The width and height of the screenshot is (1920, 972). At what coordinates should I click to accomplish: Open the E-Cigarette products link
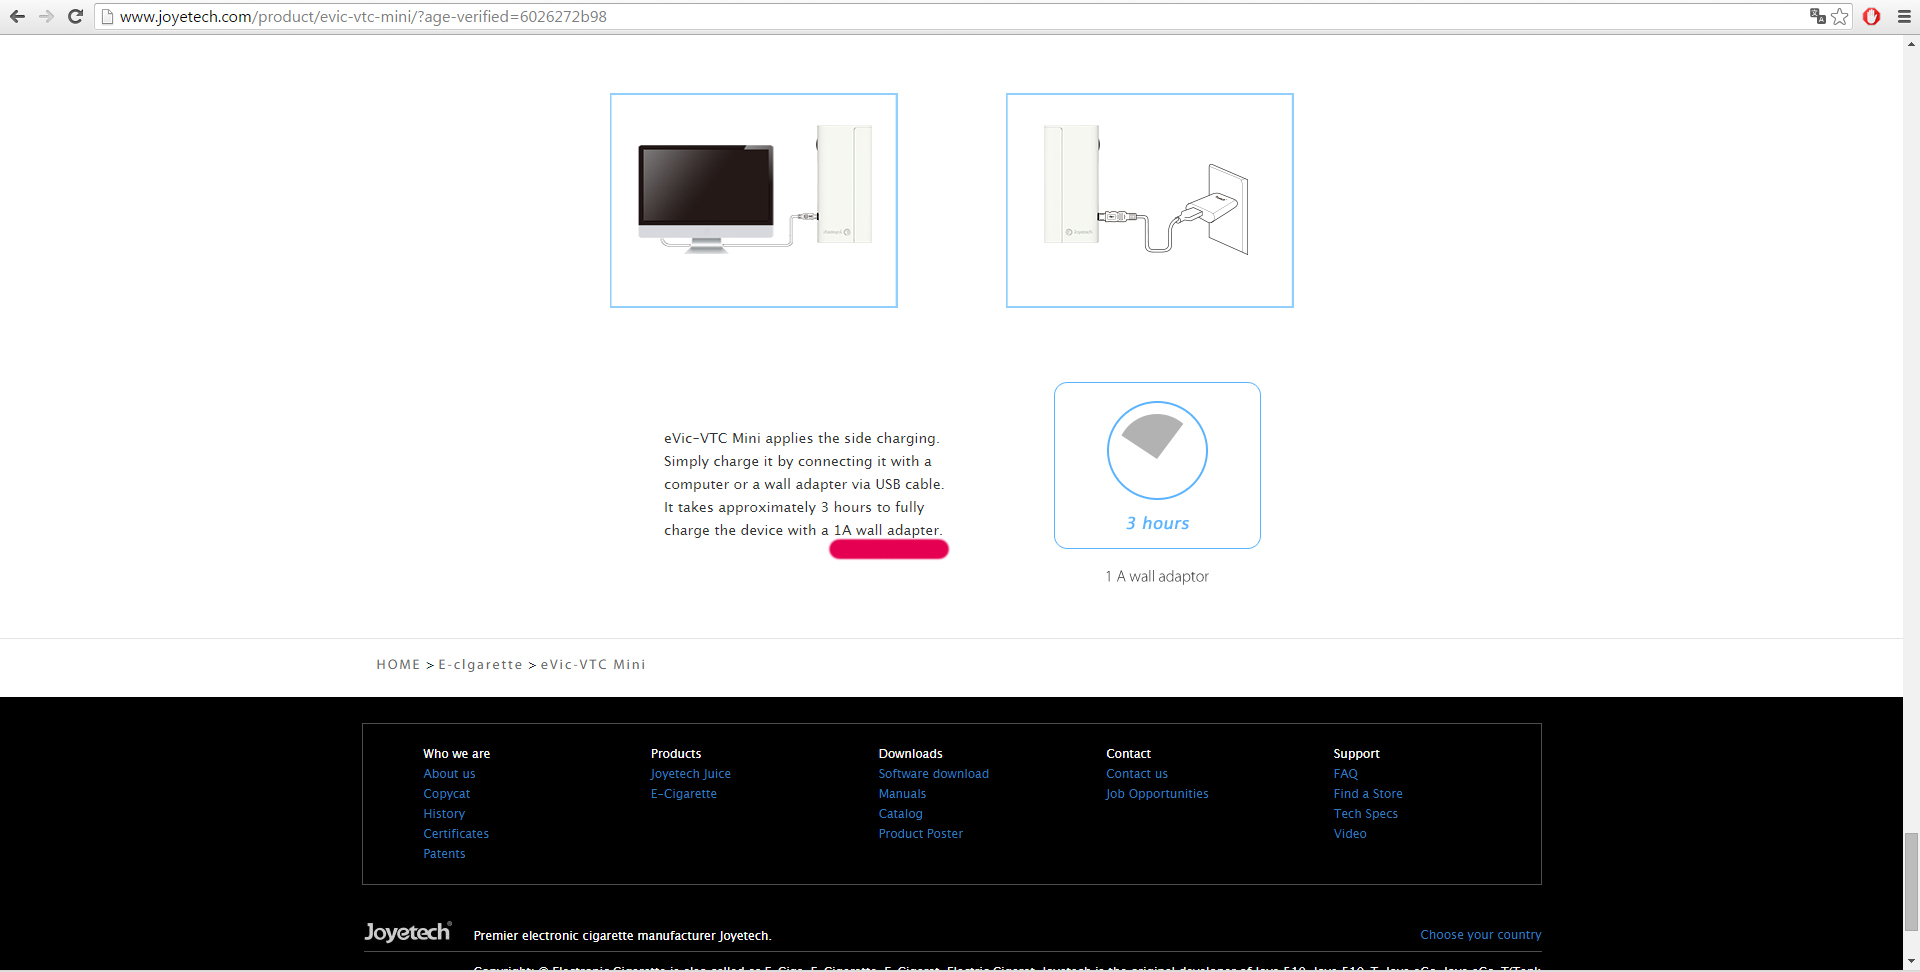684,794
